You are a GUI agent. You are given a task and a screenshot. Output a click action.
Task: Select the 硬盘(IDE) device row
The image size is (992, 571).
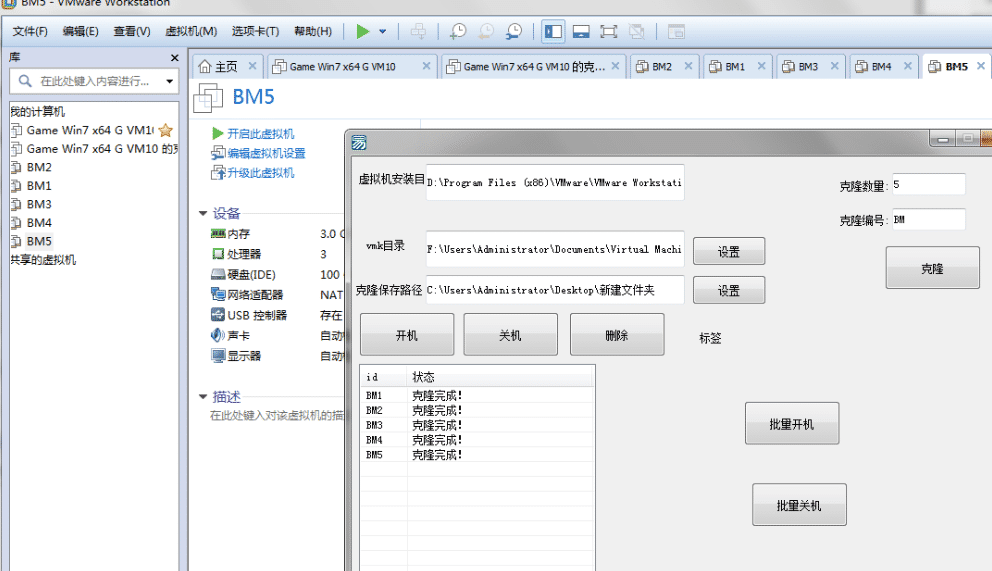276,274
